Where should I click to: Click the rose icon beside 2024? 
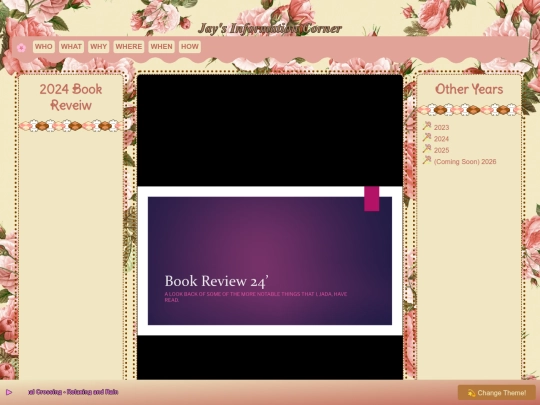tap(427, 137)
